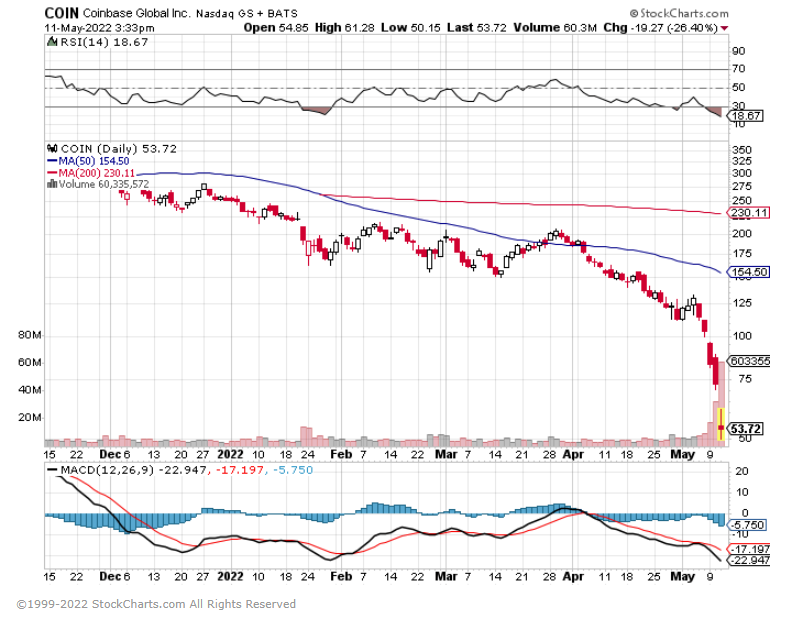Click the COIN (Daily) 53.72 legend label

coord(118,149)
